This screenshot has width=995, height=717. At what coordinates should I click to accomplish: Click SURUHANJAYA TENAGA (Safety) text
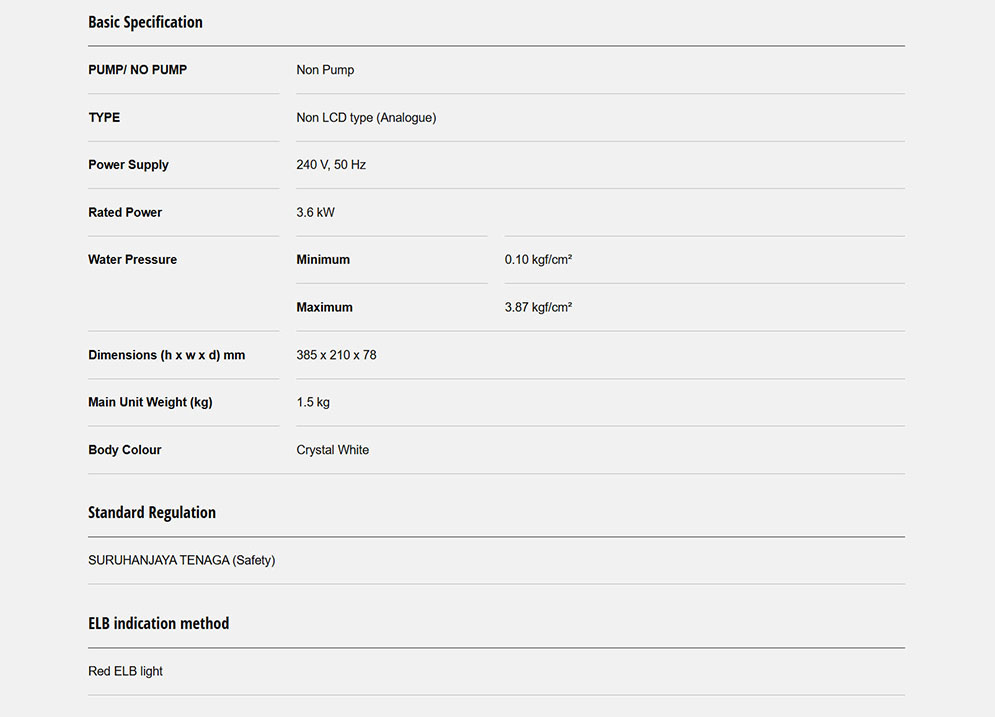(181, 560)
